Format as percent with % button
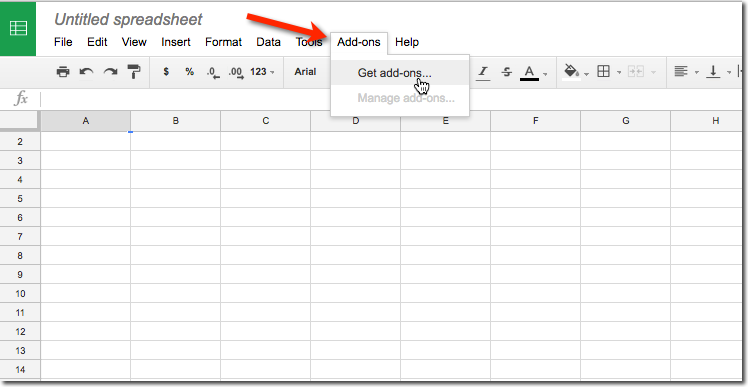The width and height of the screenshot is (748, 387). click(x=190, y=72)
